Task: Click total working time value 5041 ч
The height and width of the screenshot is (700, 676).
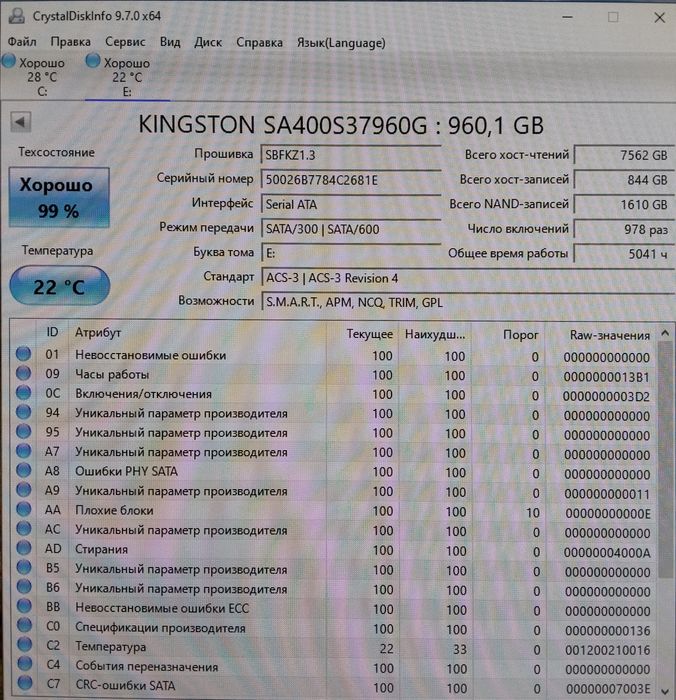Action: pos(624,254)
